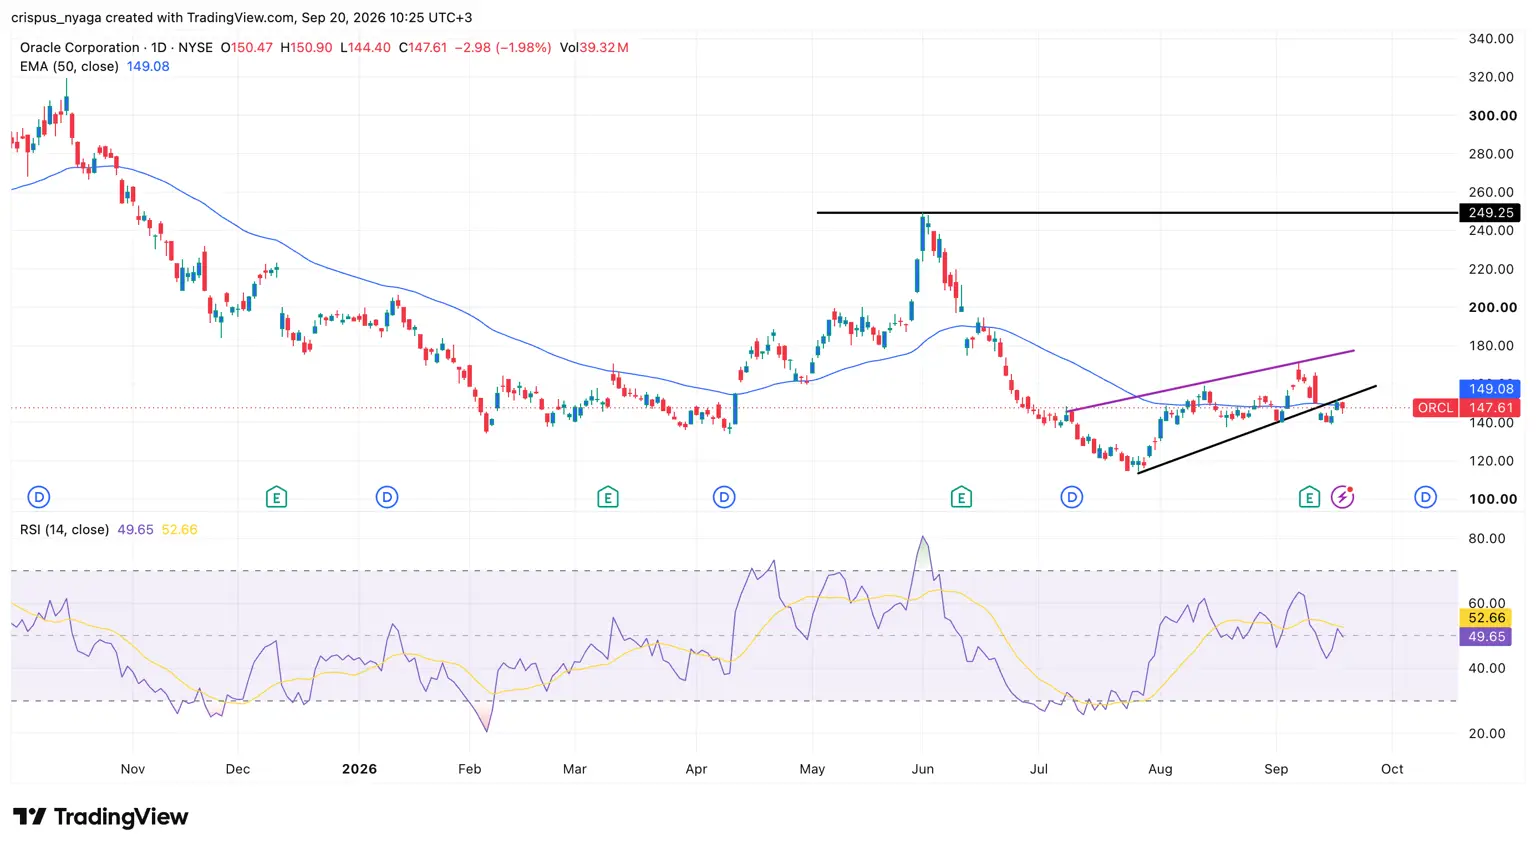Open the earnings marker in March
Viewport: 1536px width, 850px height.
point(607,497)
